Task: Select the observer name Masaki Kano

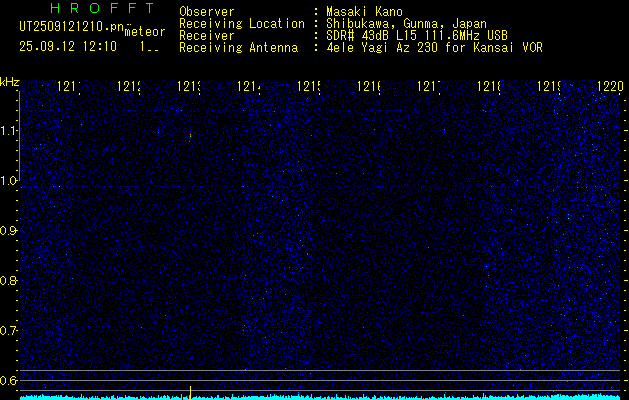Action: [364, 12]
